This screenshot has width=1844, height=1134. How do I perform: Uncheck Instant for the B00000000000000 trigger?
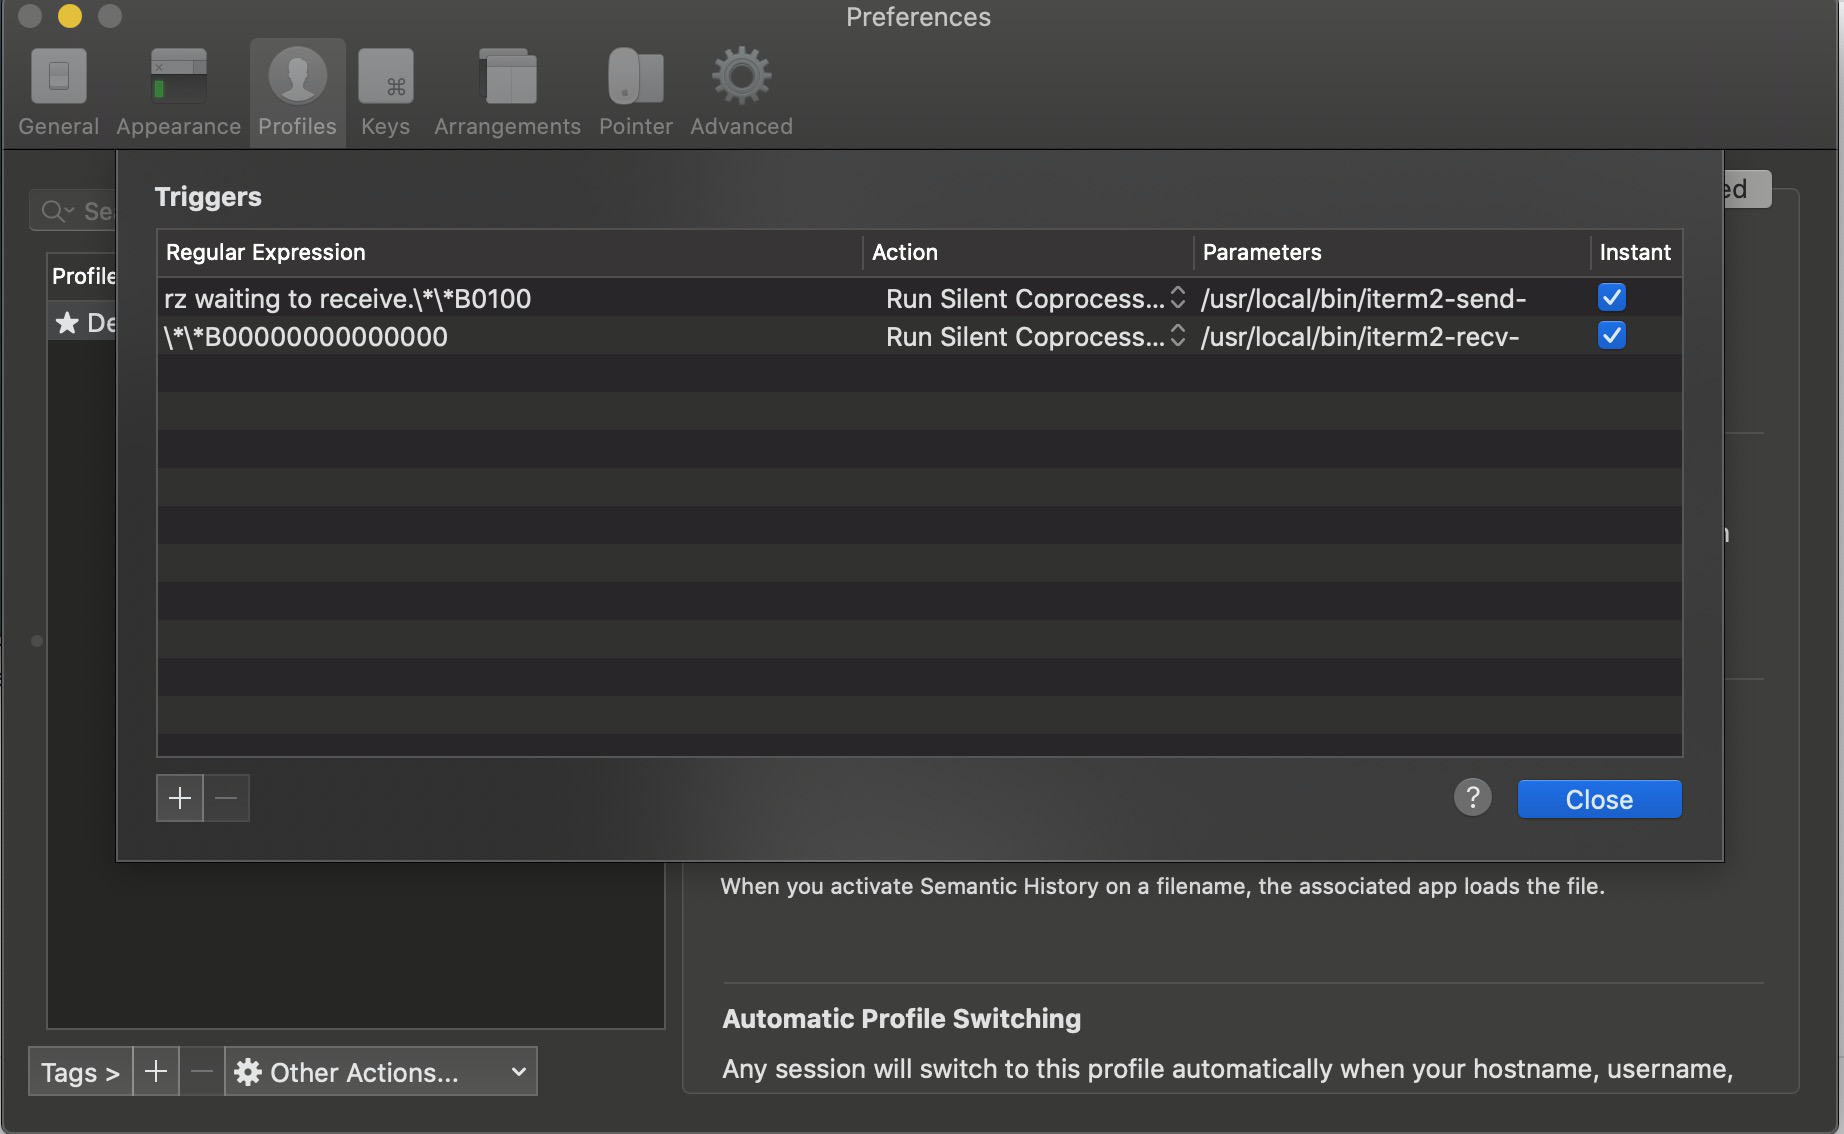1611,336
